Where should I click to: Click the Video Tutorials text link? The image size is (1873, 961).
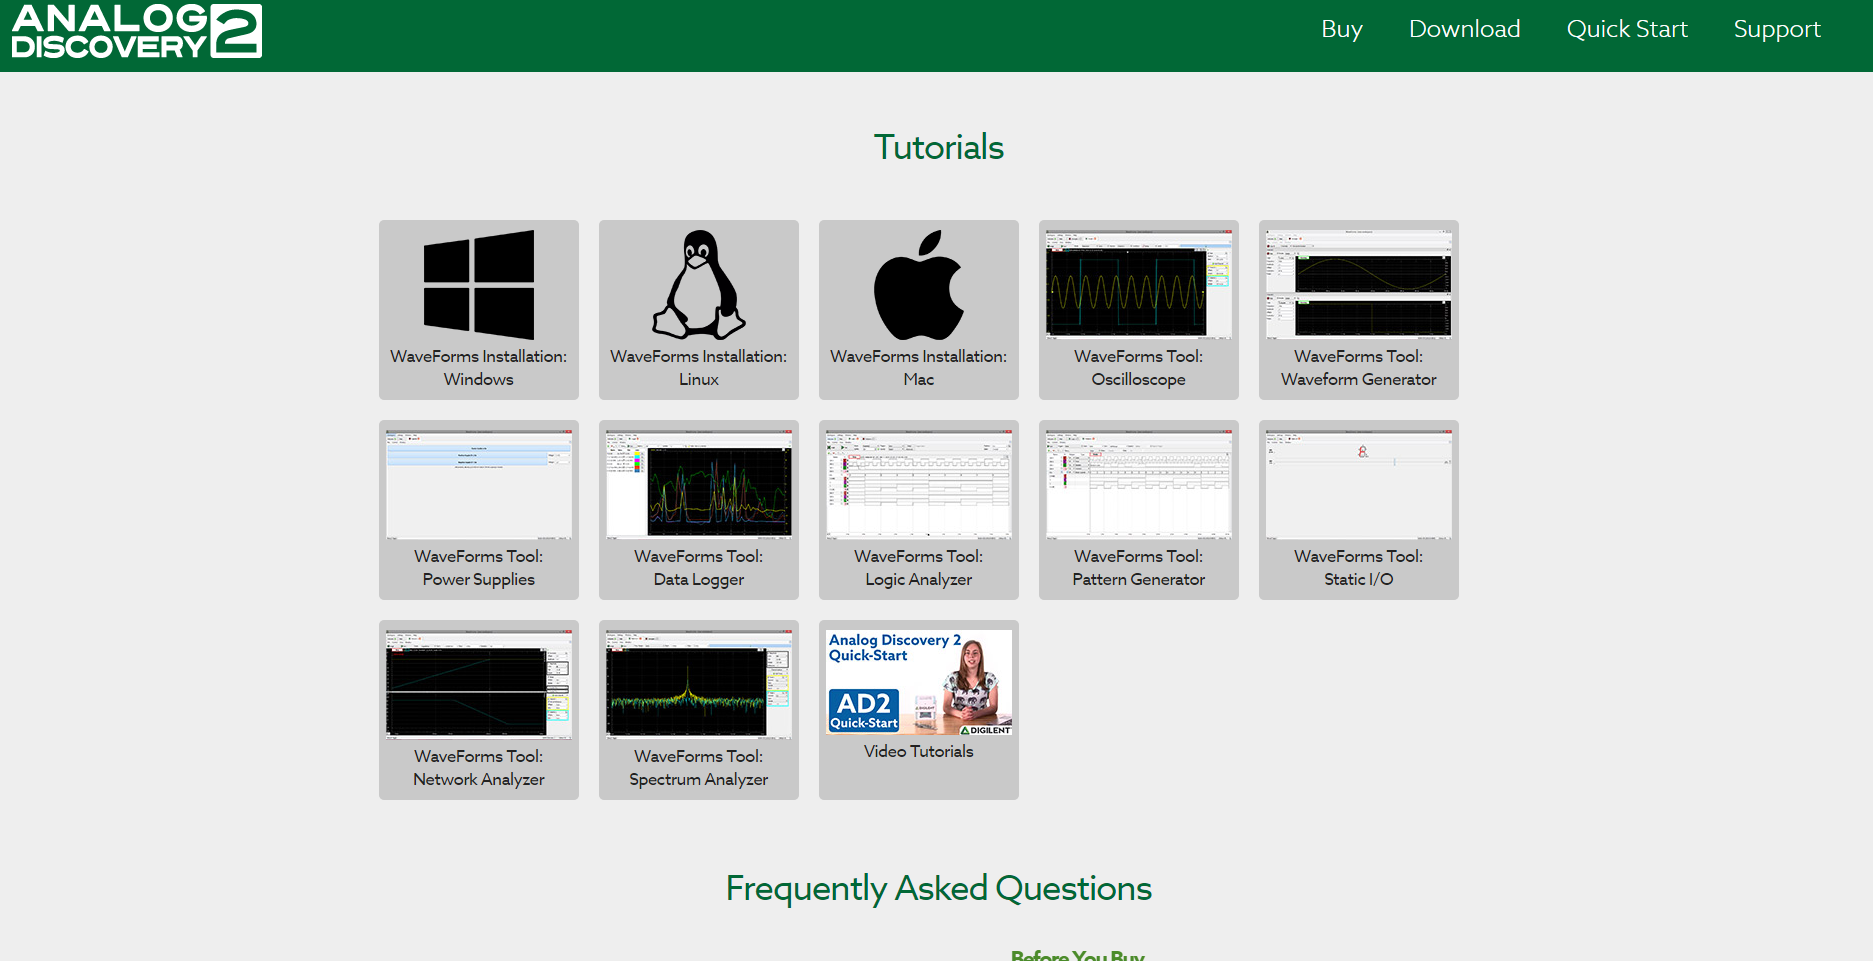pos(918,751)
